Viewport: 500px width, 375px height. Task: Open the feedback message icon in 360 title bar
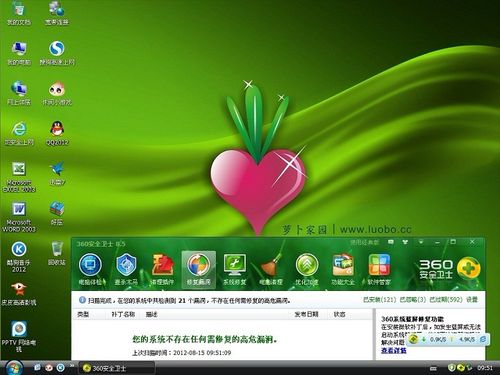[x=391, y=242]
